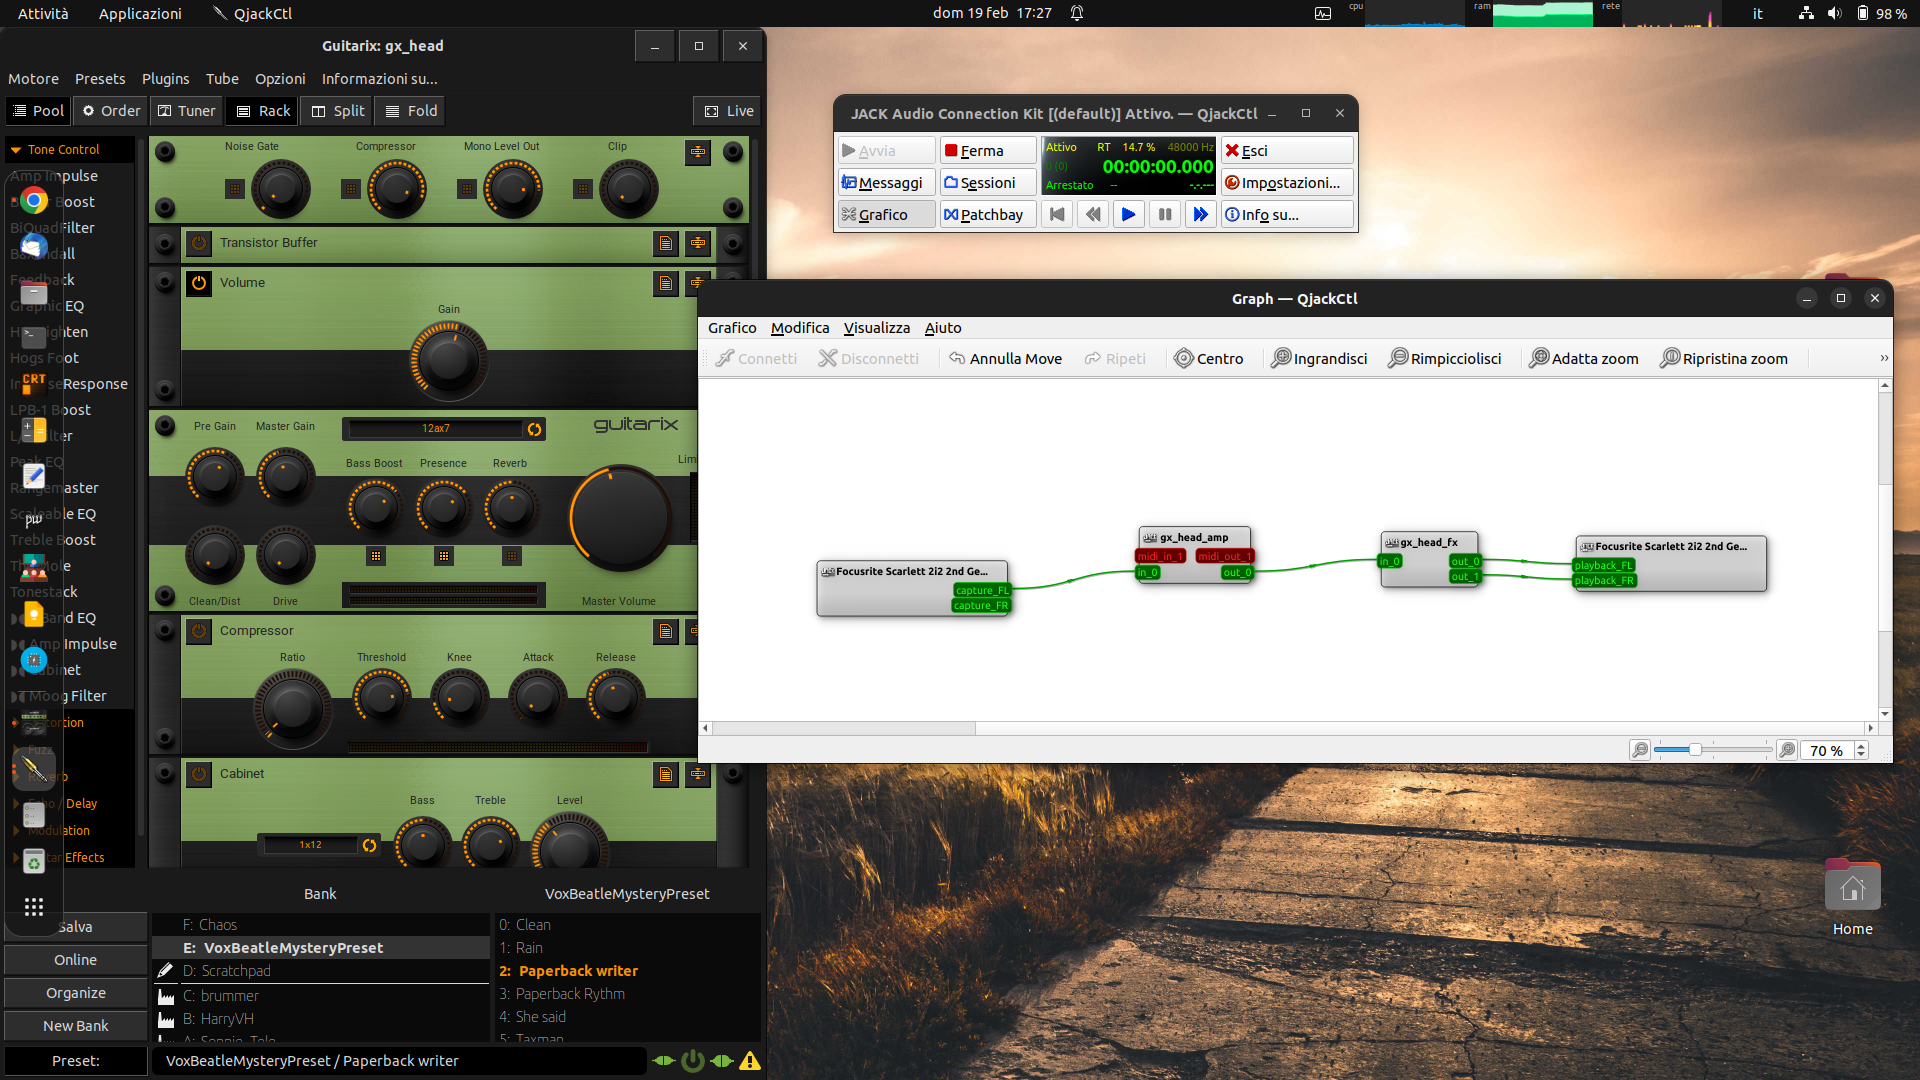Click Adatta zoom toolbar icon
This screenshot has width=1920, height=1080.
click(x=1539, y=359)
